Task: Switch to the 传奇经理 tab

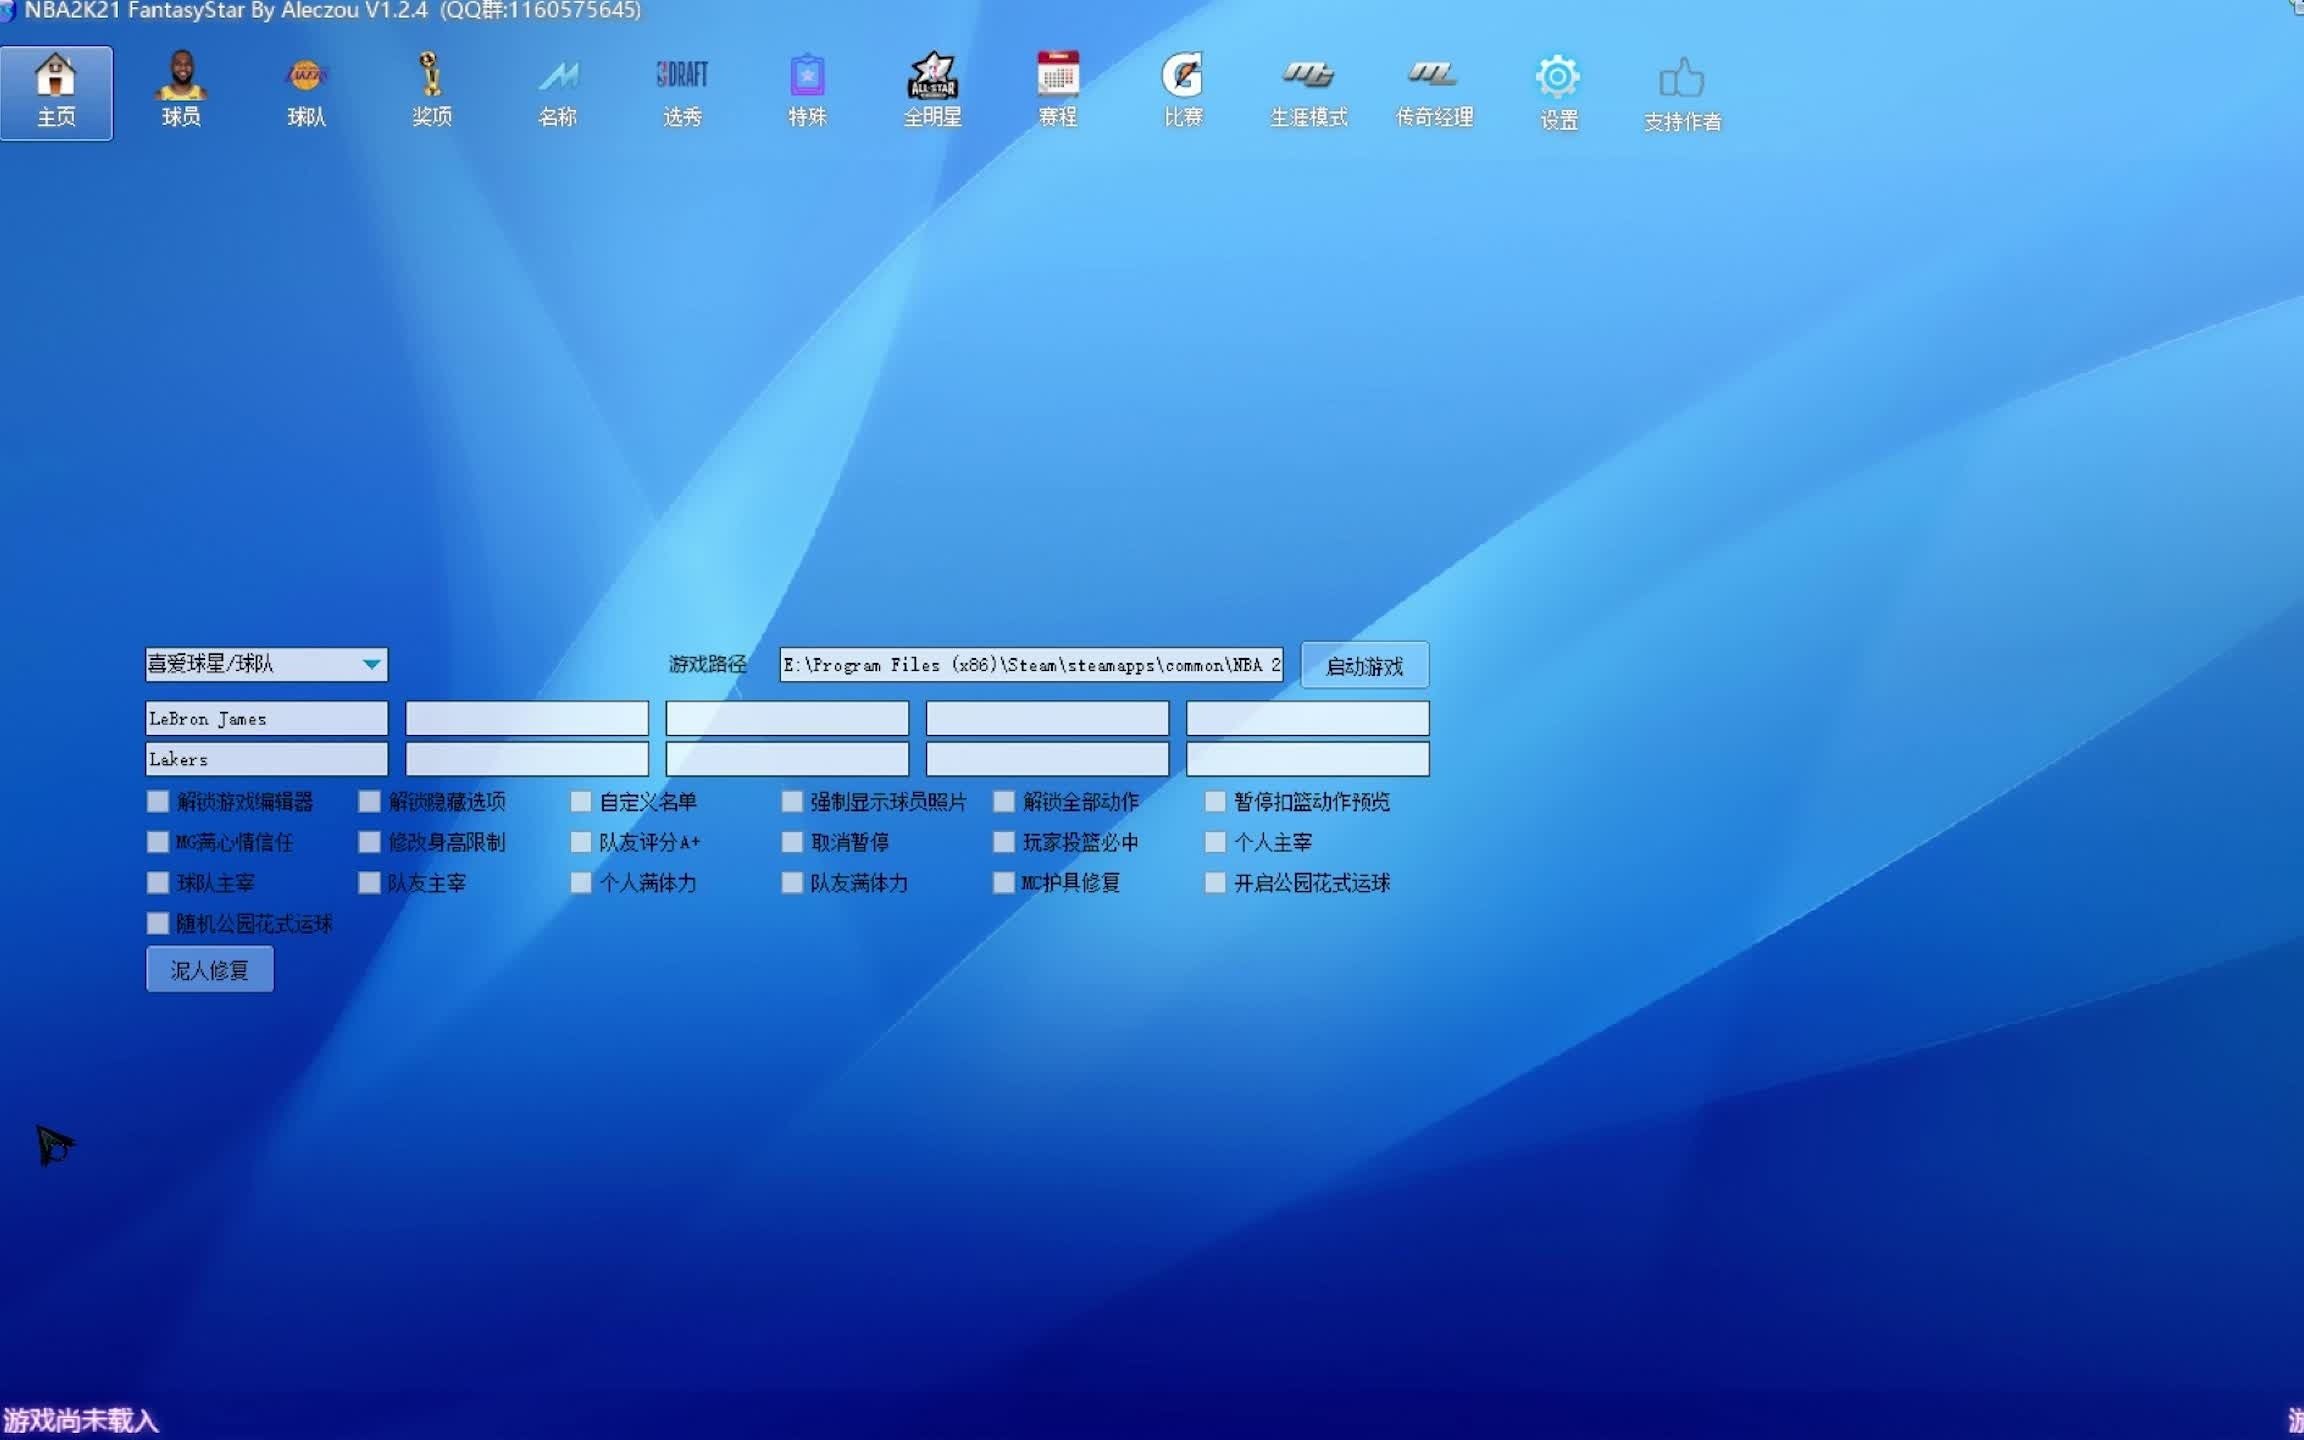Action: (x=1434, y=92)
